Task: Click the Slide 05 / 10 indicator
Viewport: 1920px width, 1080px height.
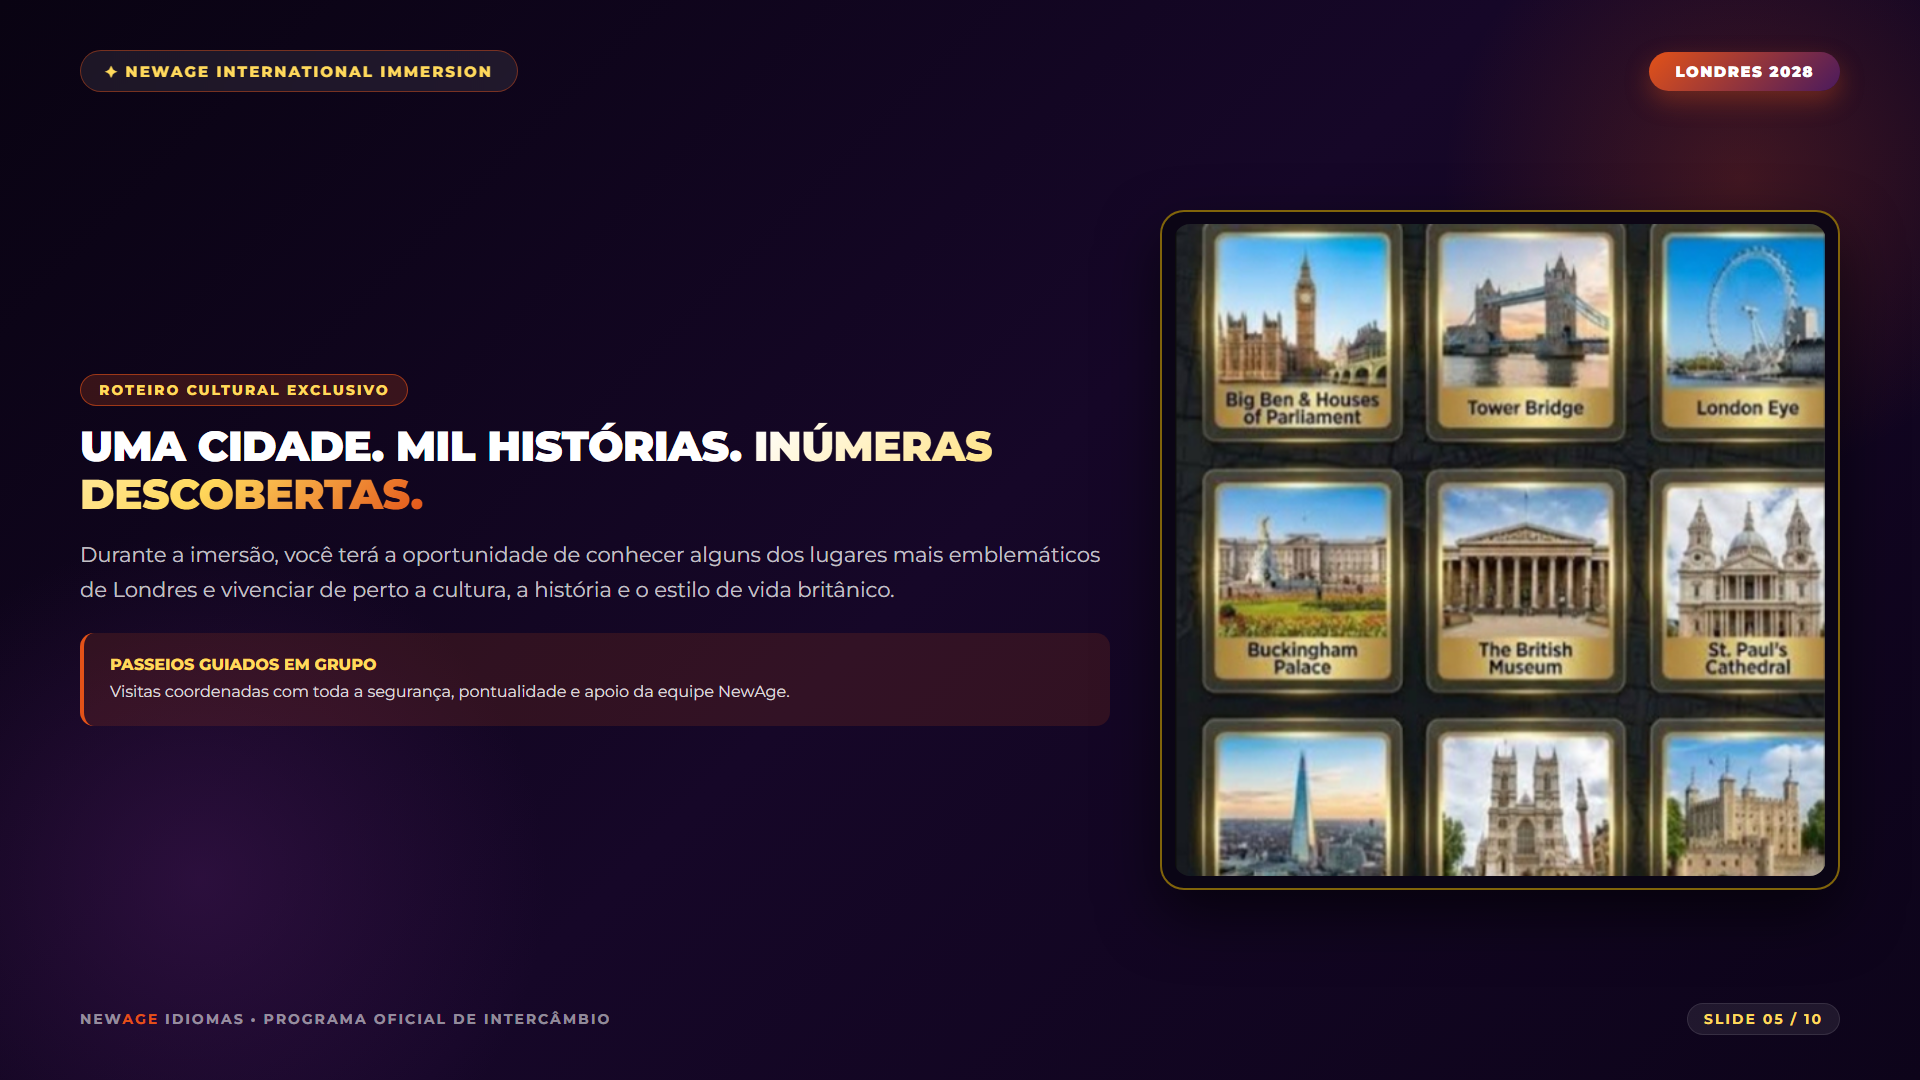Action: 1762,1019
